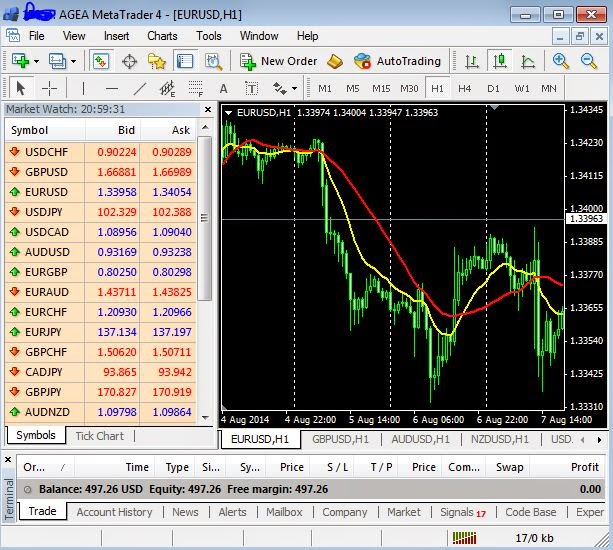Toggle the Navigator favorites folder icon
This screenshot has height=550, width=613.
(x=157, y=61)
